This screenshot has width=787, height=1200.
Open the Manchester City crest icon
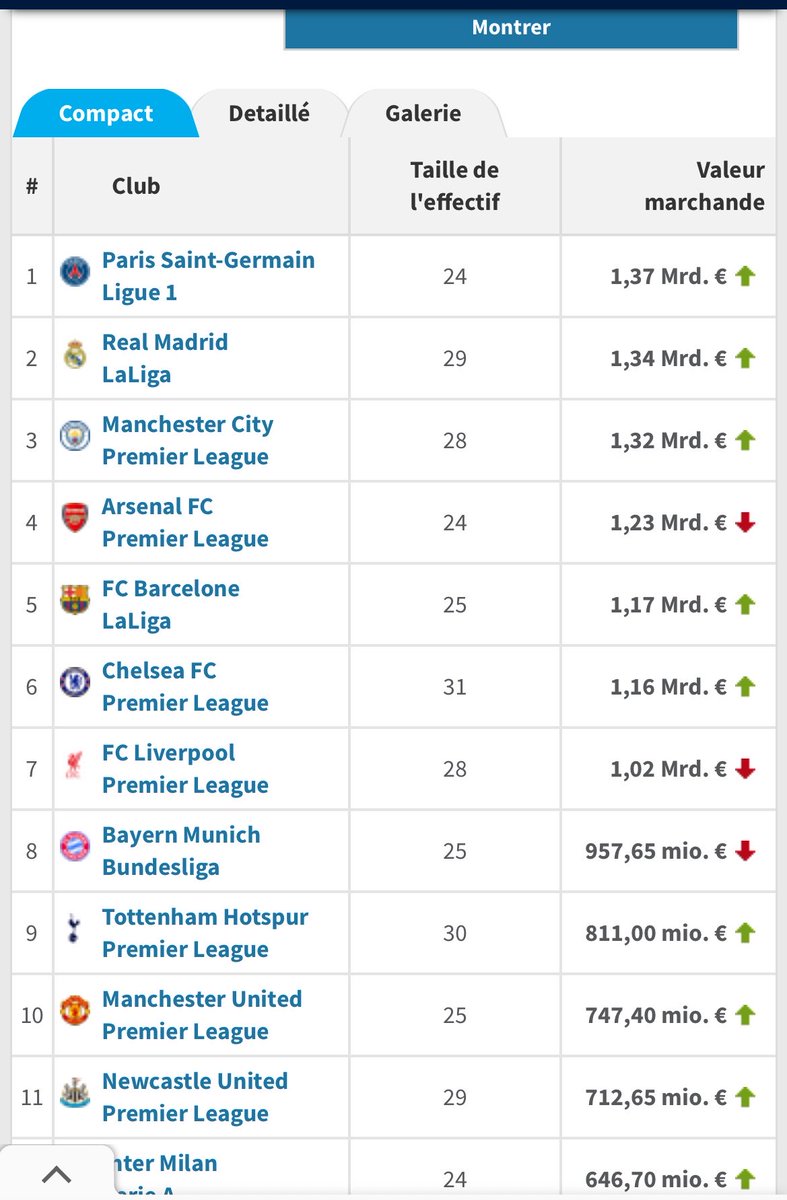75,437
